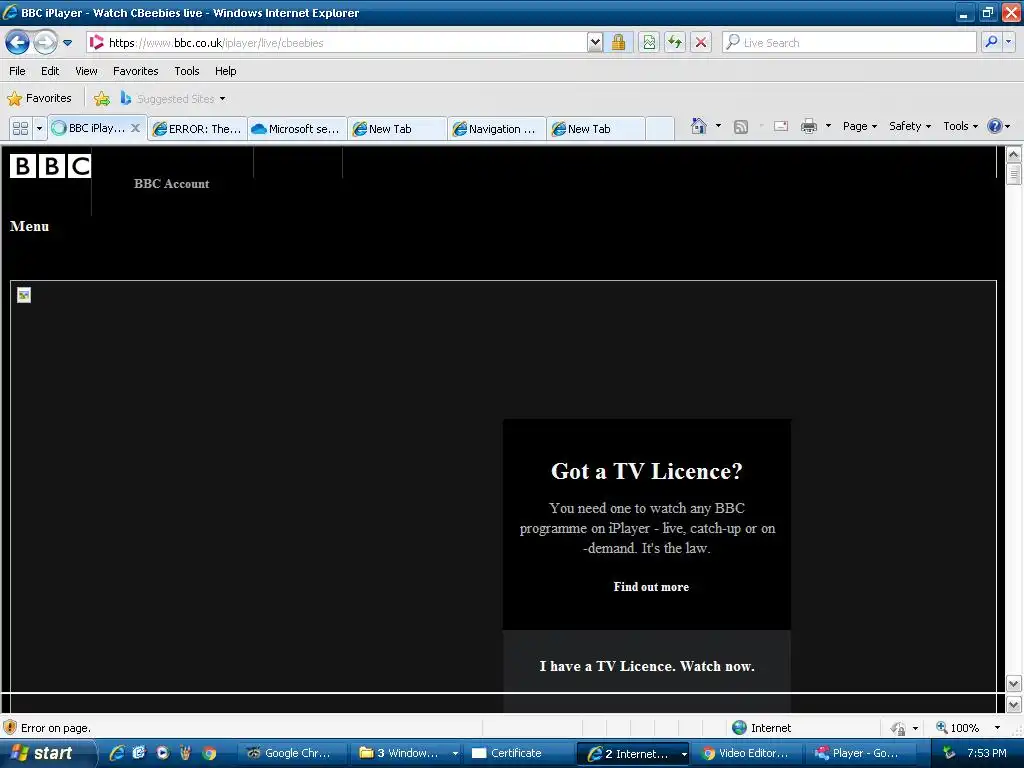Screen dimensions: 1024x768
Task: Open the Help menu
Action: click(x=225, y=71)
